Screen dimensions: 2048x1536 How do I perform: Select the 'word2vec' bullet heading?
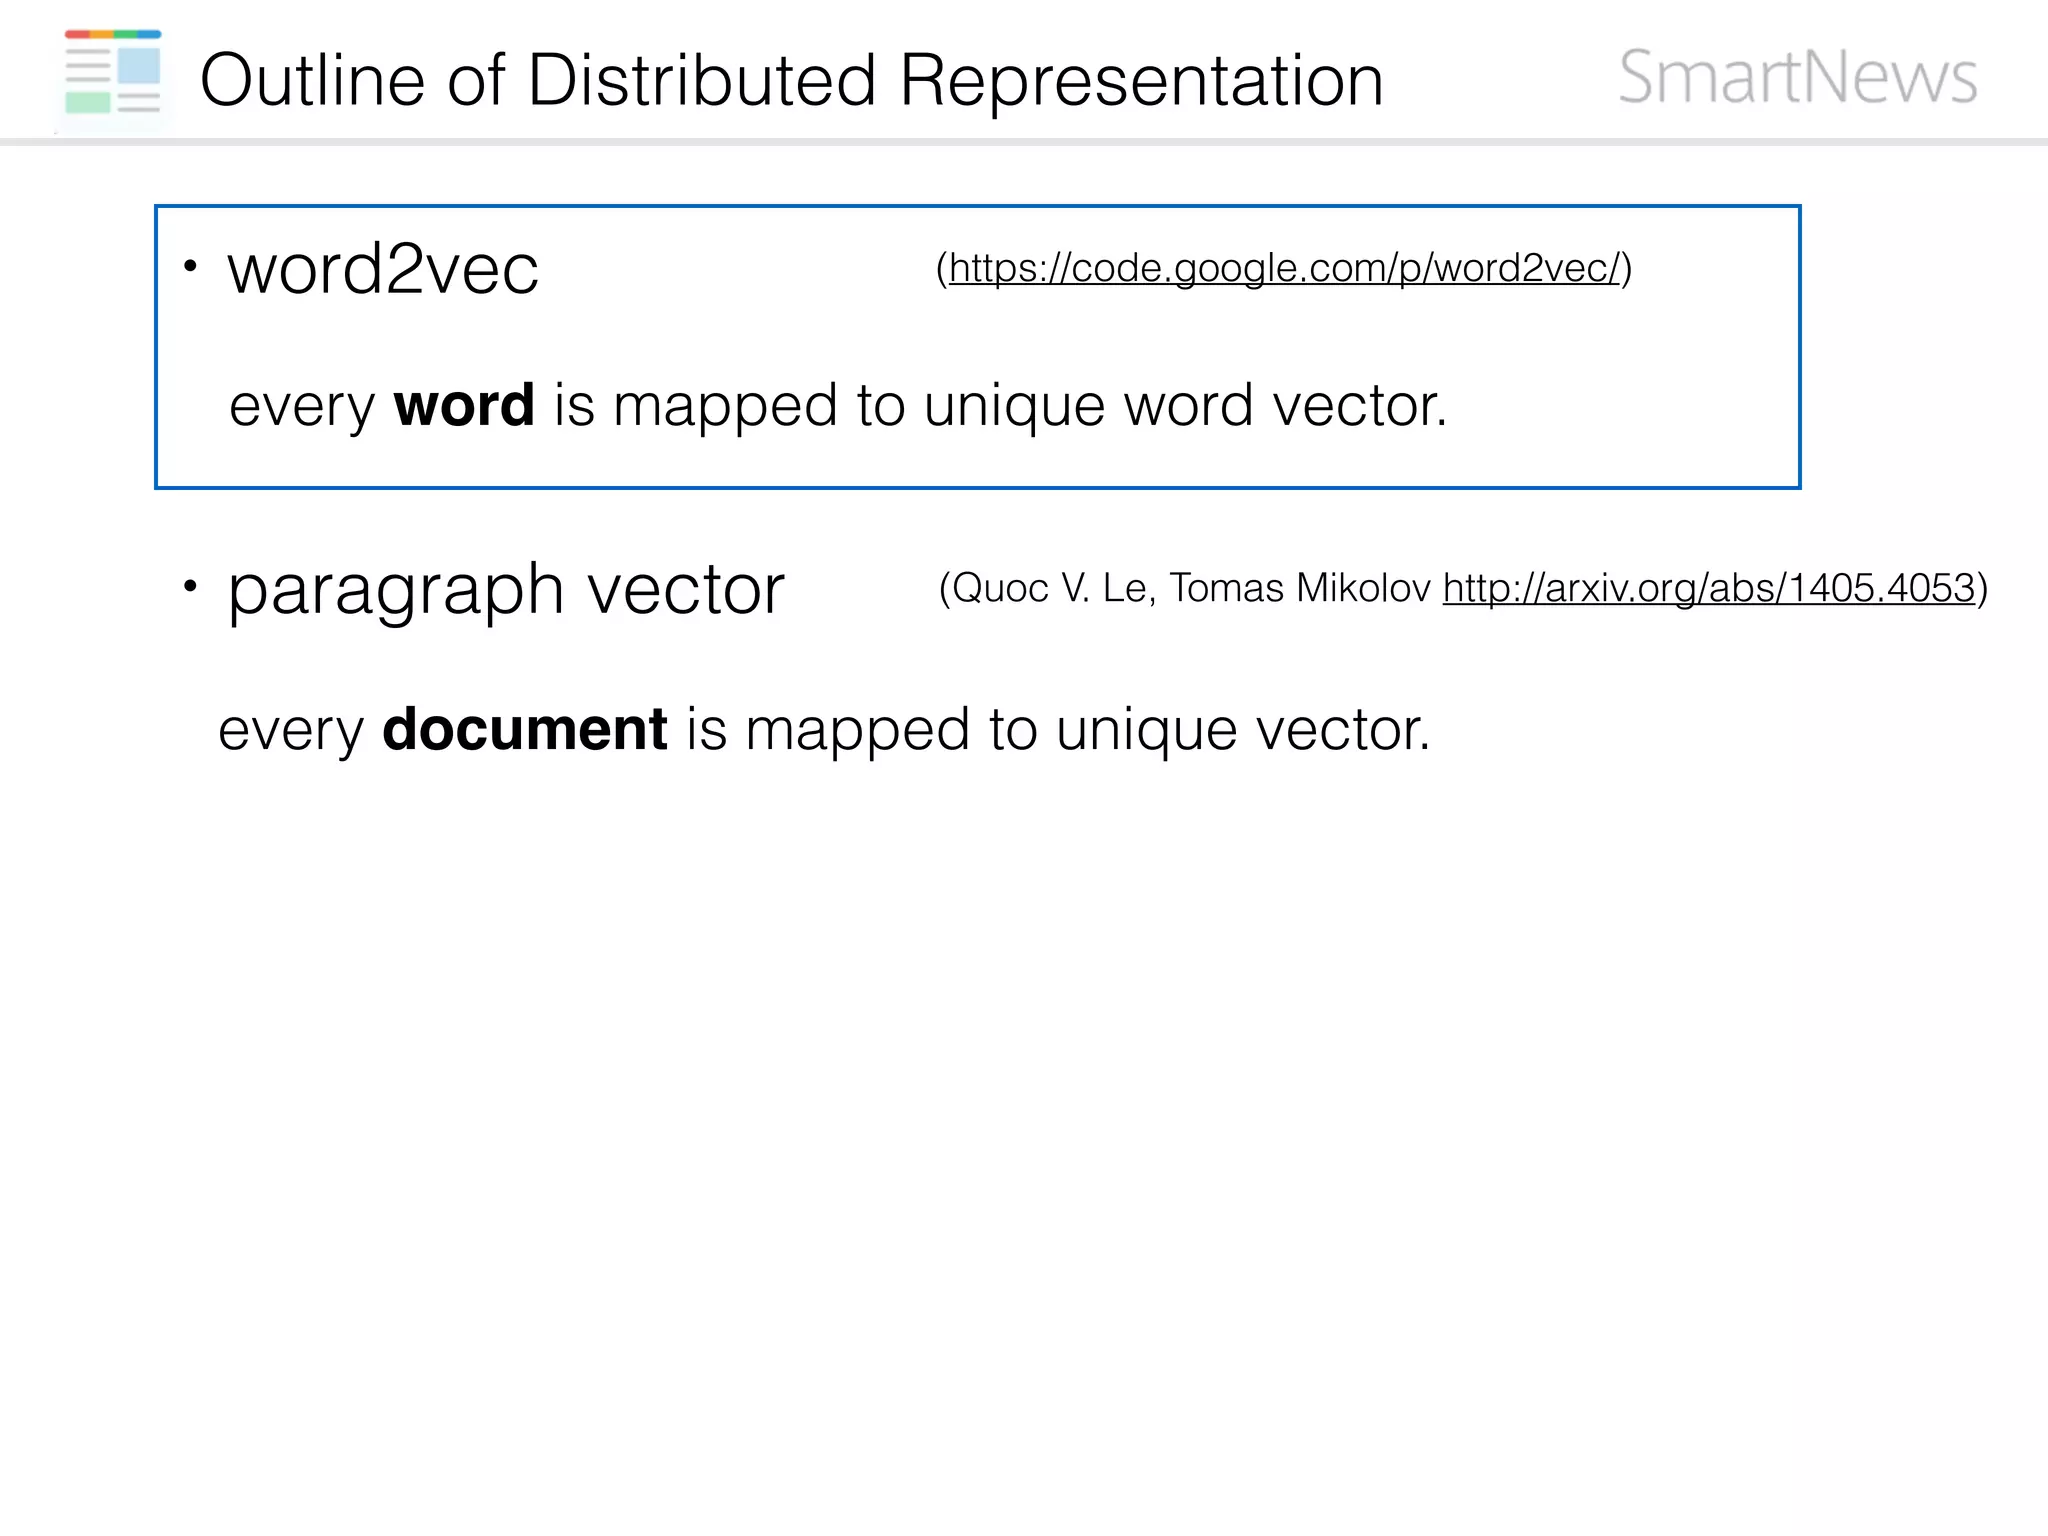pos(383,268)
